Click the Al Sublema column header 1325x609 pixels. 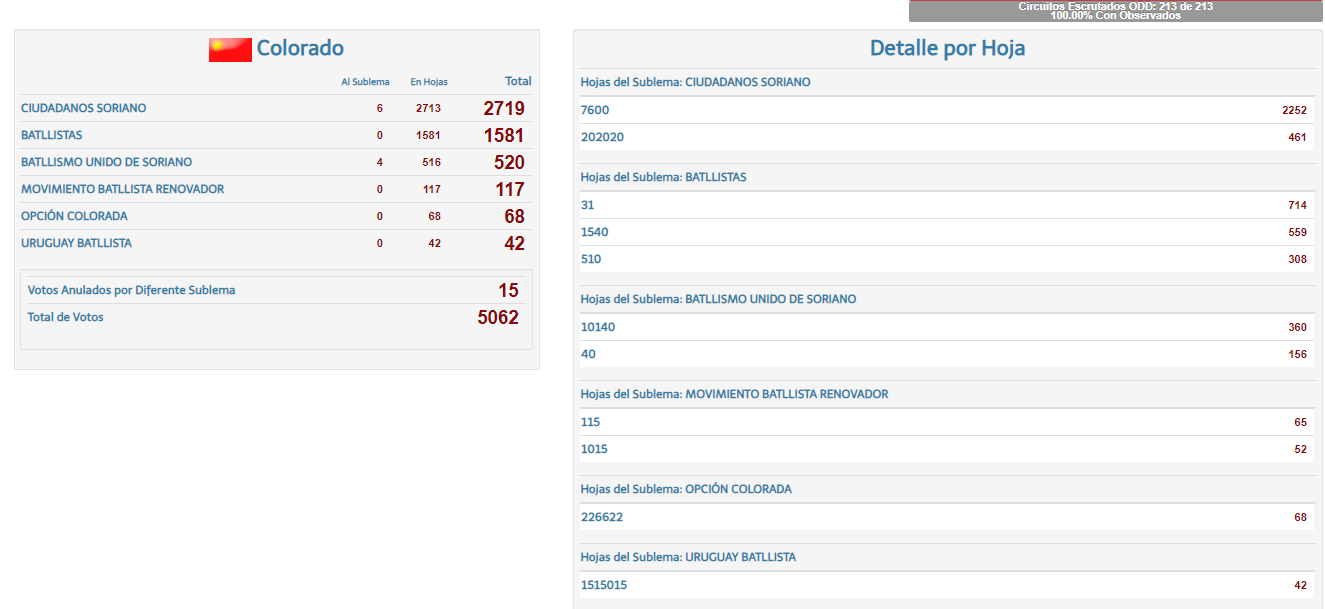[x=365, y=82]
